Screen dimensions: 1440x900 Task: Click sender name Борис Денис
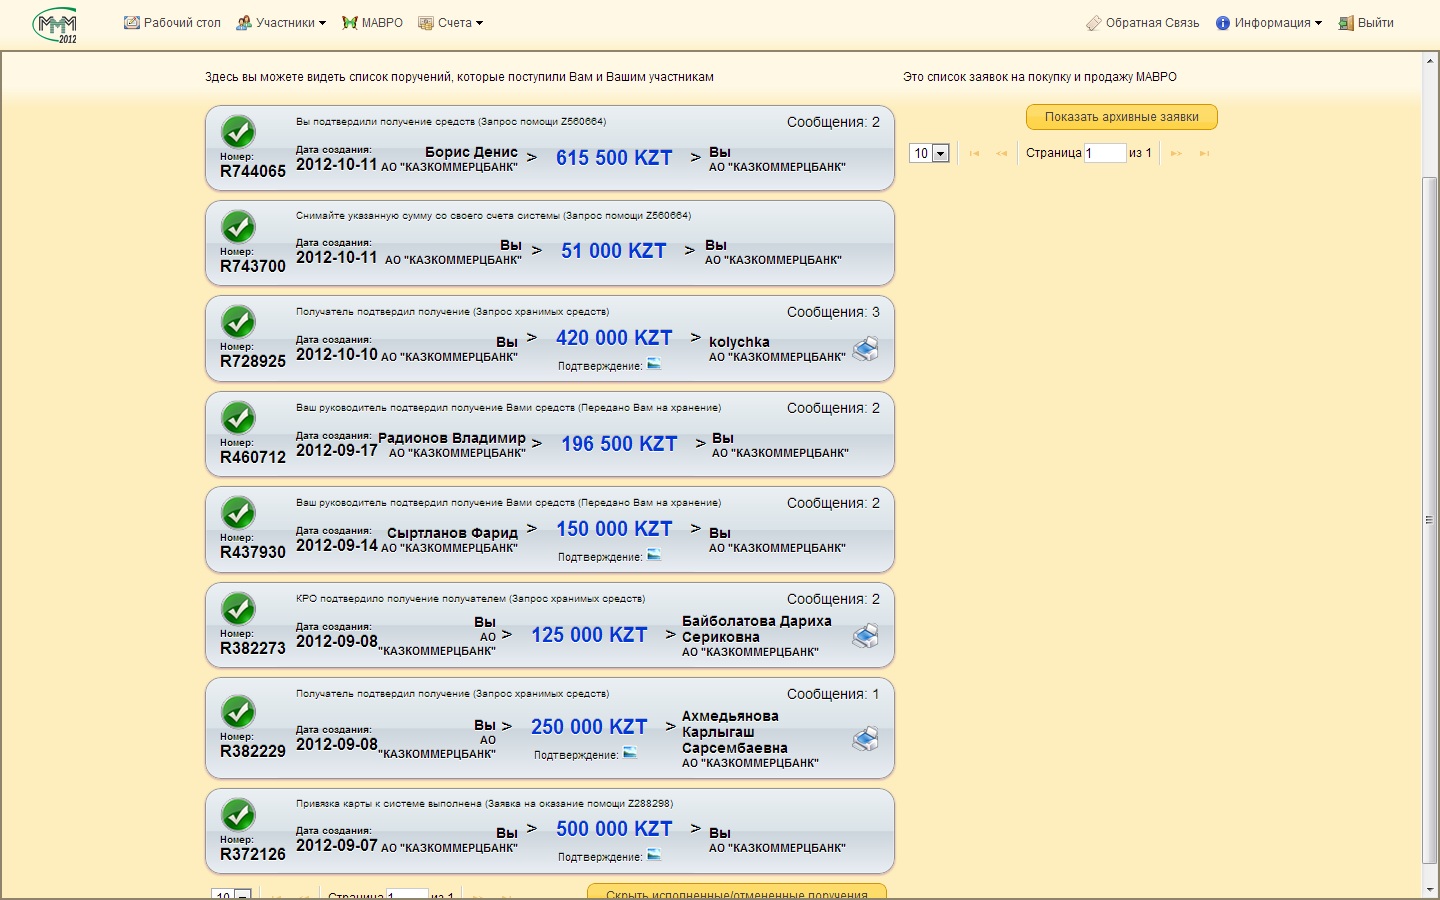[x=471, y=152]
